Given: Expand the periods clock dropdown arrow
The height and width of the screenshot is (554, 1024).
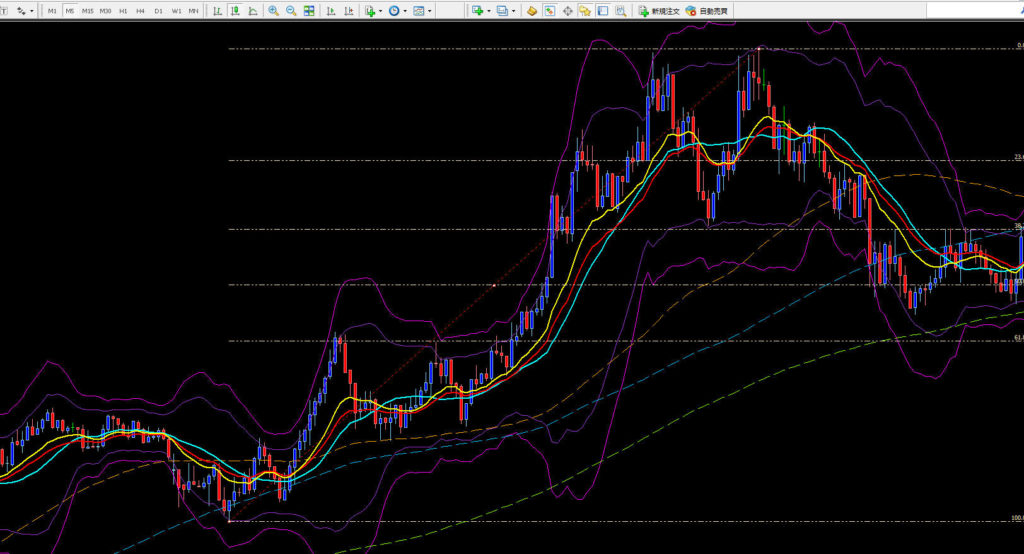Looking at the screenshot, I should point(405,11).
